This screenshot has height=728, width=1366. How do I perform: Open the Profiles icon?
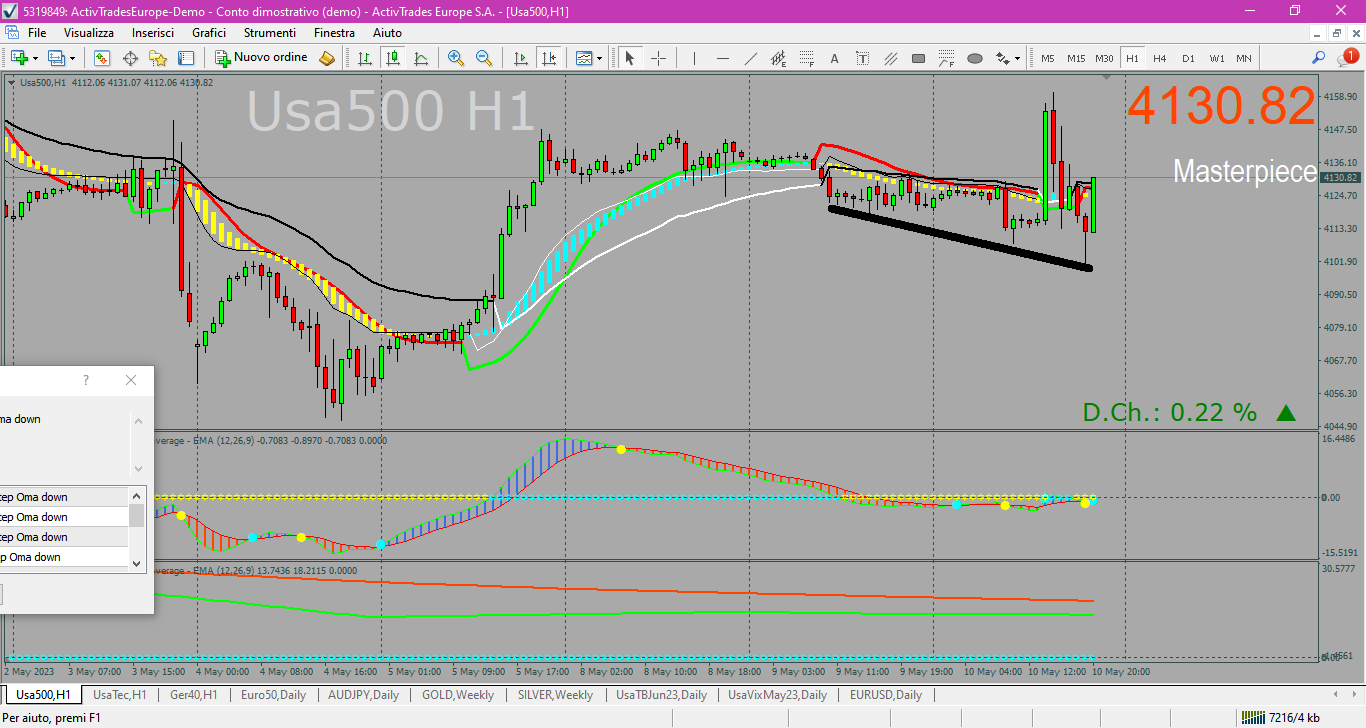[56, 58]
